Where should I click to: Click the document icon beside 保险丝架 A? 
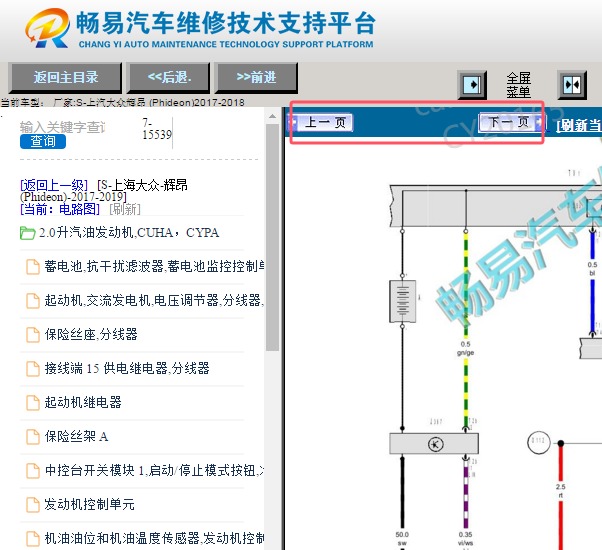click(x=33, y=437)
